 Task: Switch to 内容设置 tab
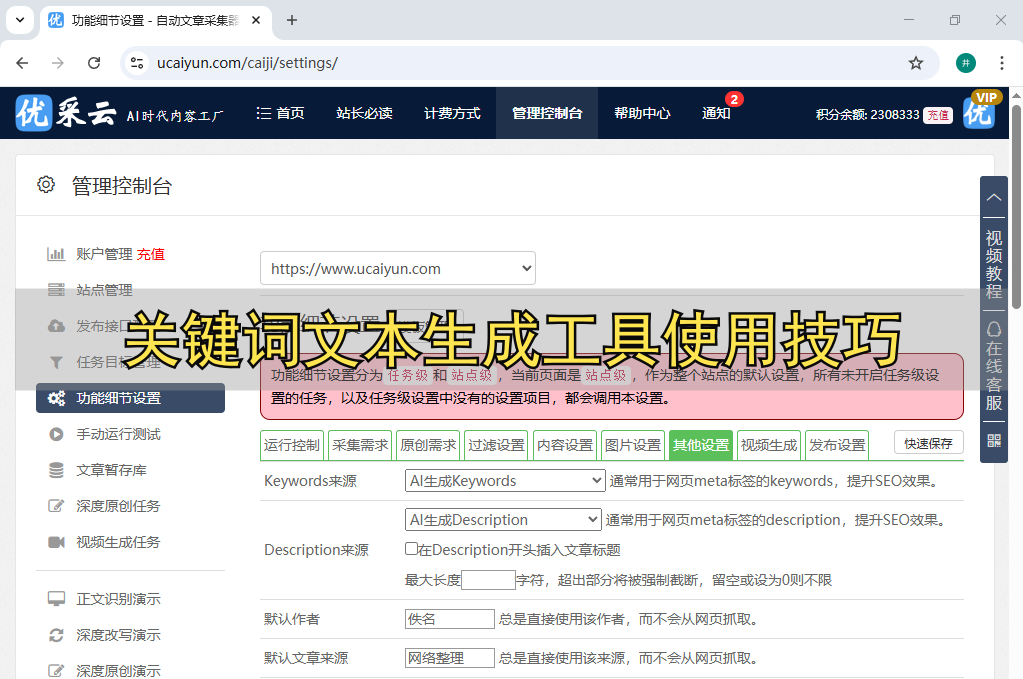(565, 445)
